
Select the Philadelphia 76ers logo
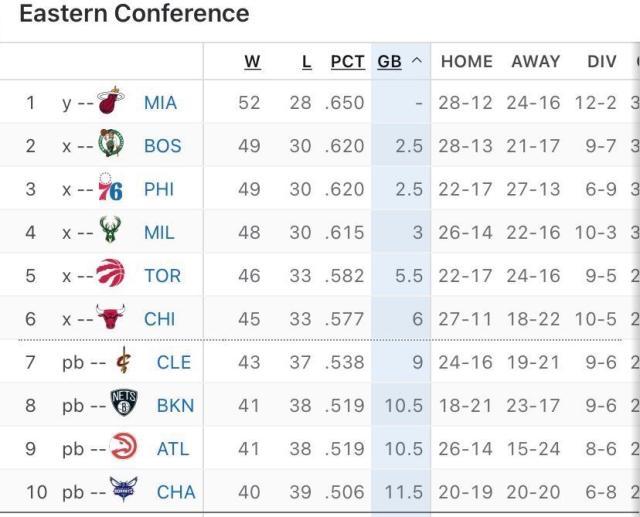[x=110, y=189]
